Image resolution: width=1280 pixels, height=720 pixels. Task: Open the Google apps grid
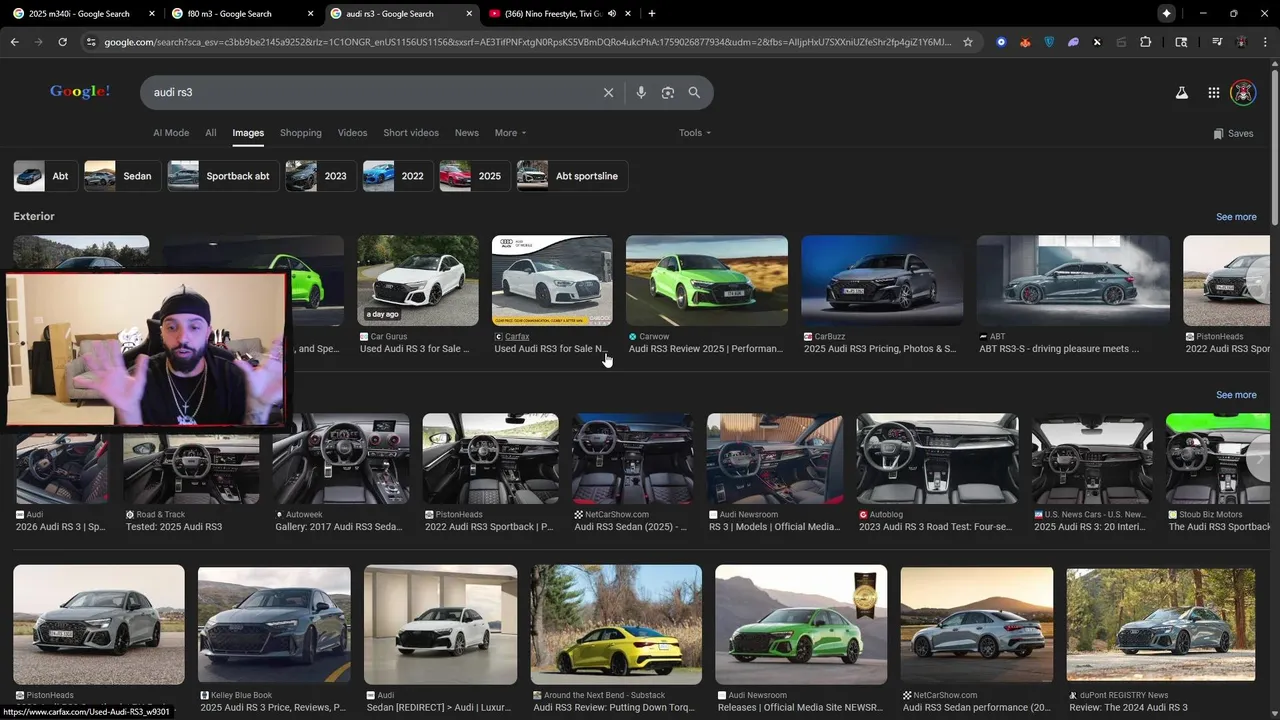point(1213,92)
